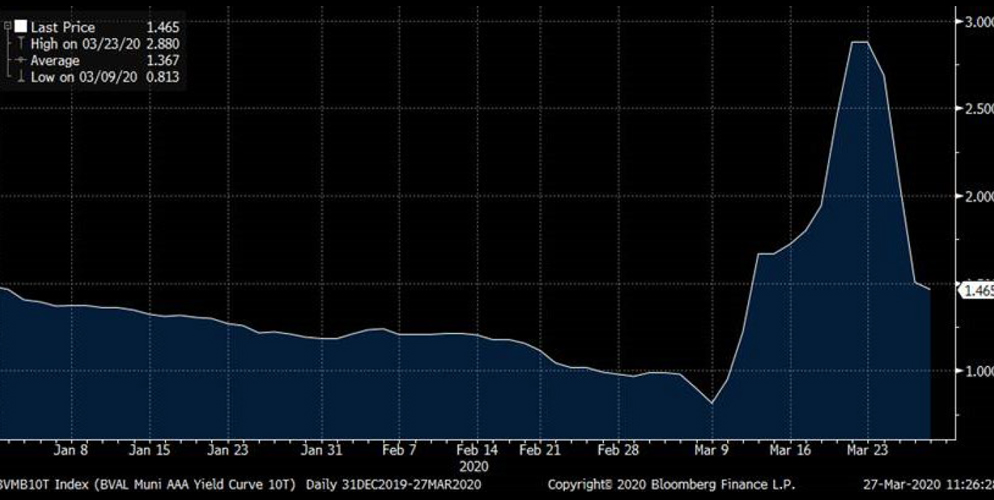994x500 pixels.
Task: Click the Feb 21 date label
Action: click(540, 450)
